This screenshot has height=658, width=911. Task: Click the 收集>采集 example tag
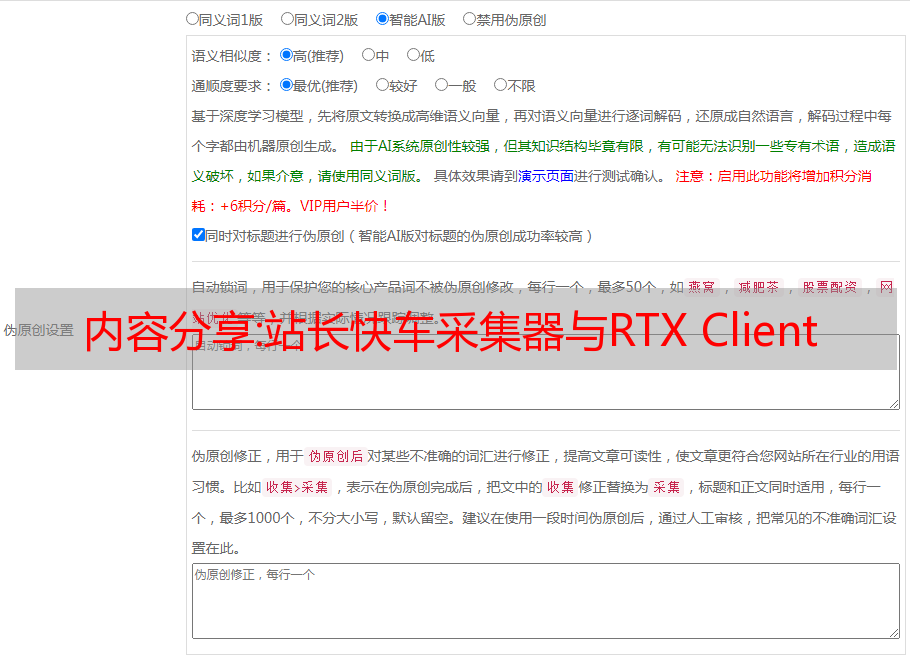click(297, 487)
